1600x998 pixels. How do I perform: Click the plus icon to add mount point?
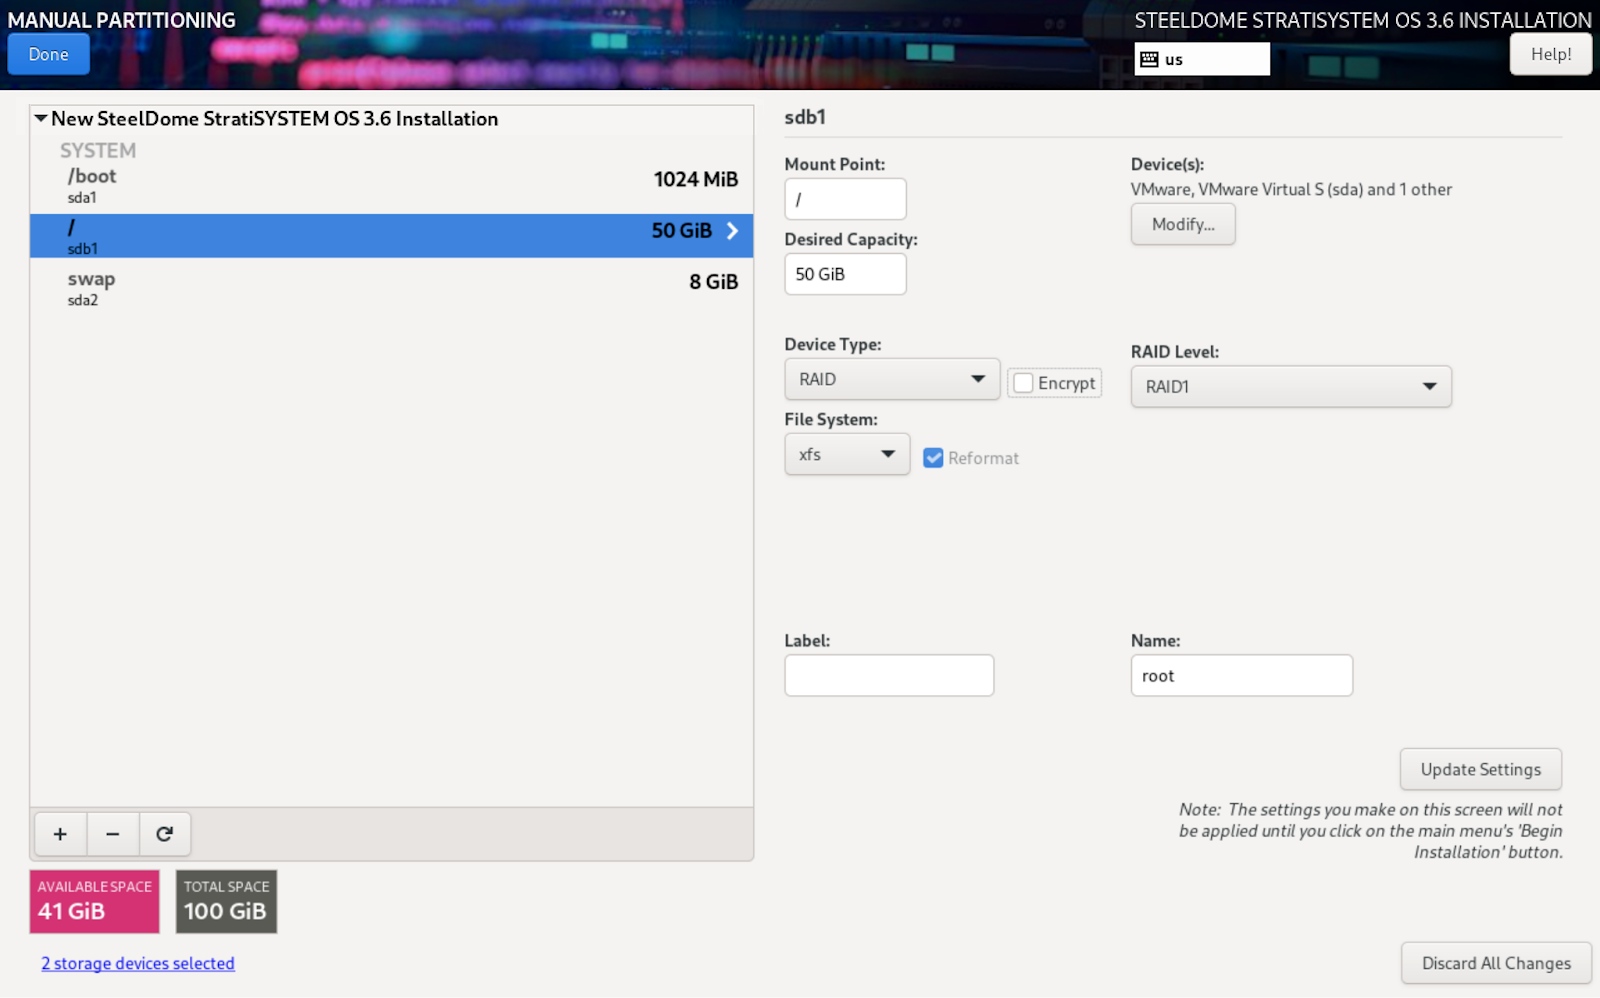[x=60, y=834]
